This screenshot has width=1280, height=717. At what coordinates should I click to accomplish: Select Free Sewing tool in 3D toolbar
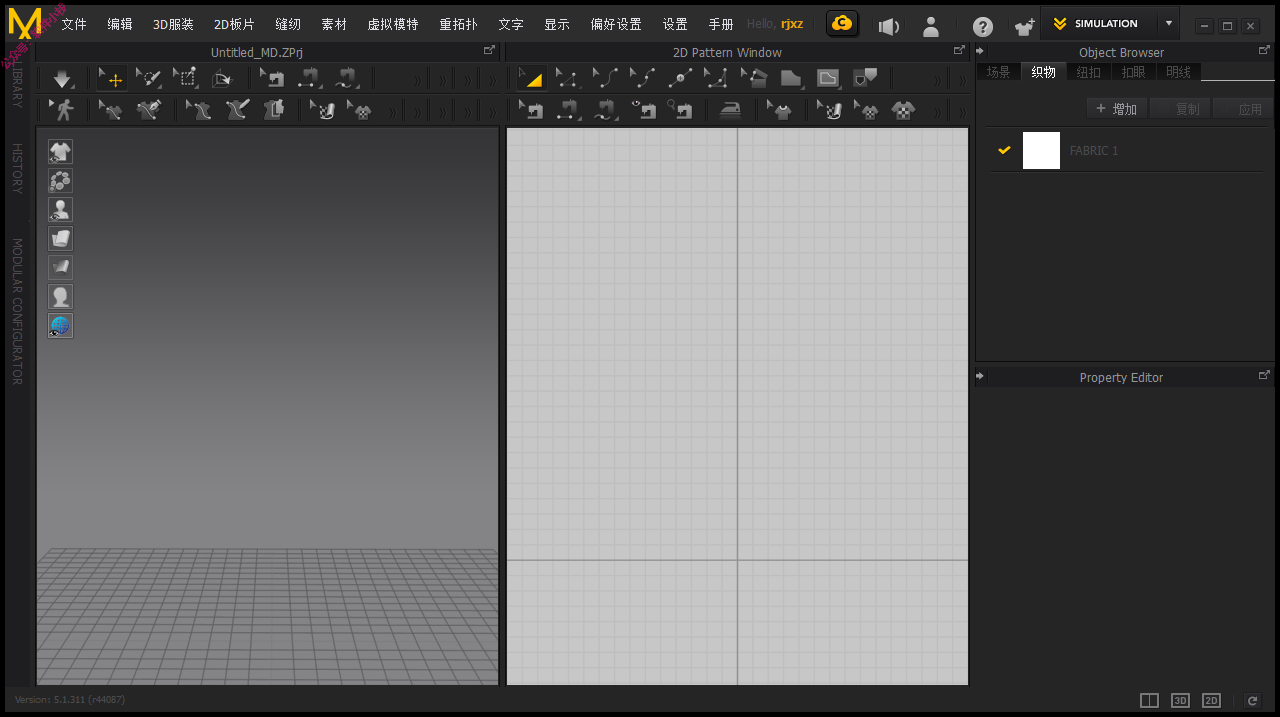(x=346, y=79)
